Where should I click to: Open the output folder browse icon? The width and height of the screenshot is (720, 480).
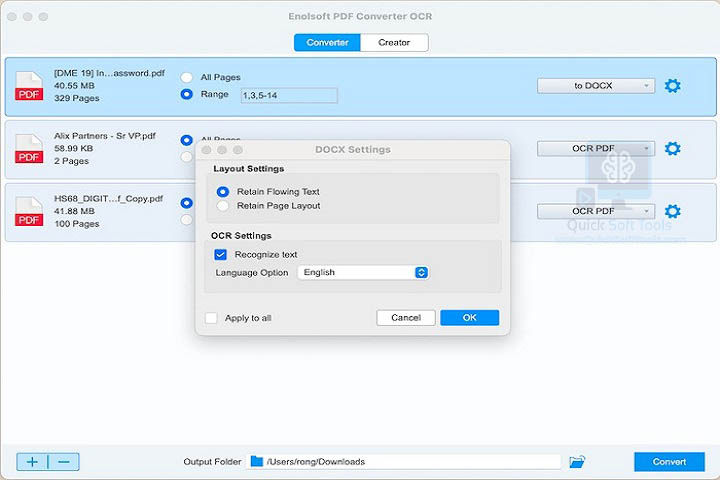[577, 462]
